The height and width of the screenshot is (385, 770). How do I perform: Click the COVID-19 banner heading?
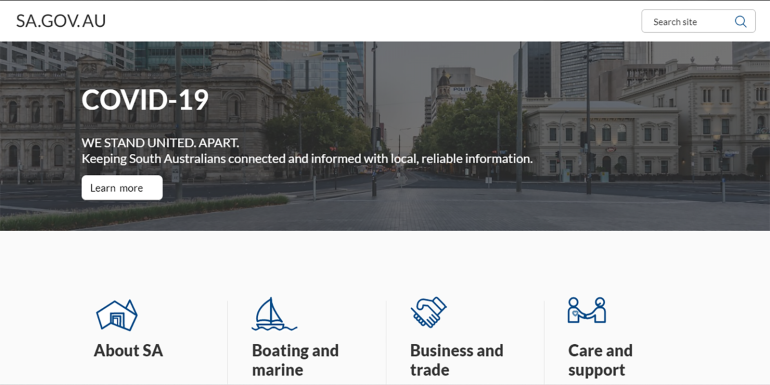[x=145, y=100]
